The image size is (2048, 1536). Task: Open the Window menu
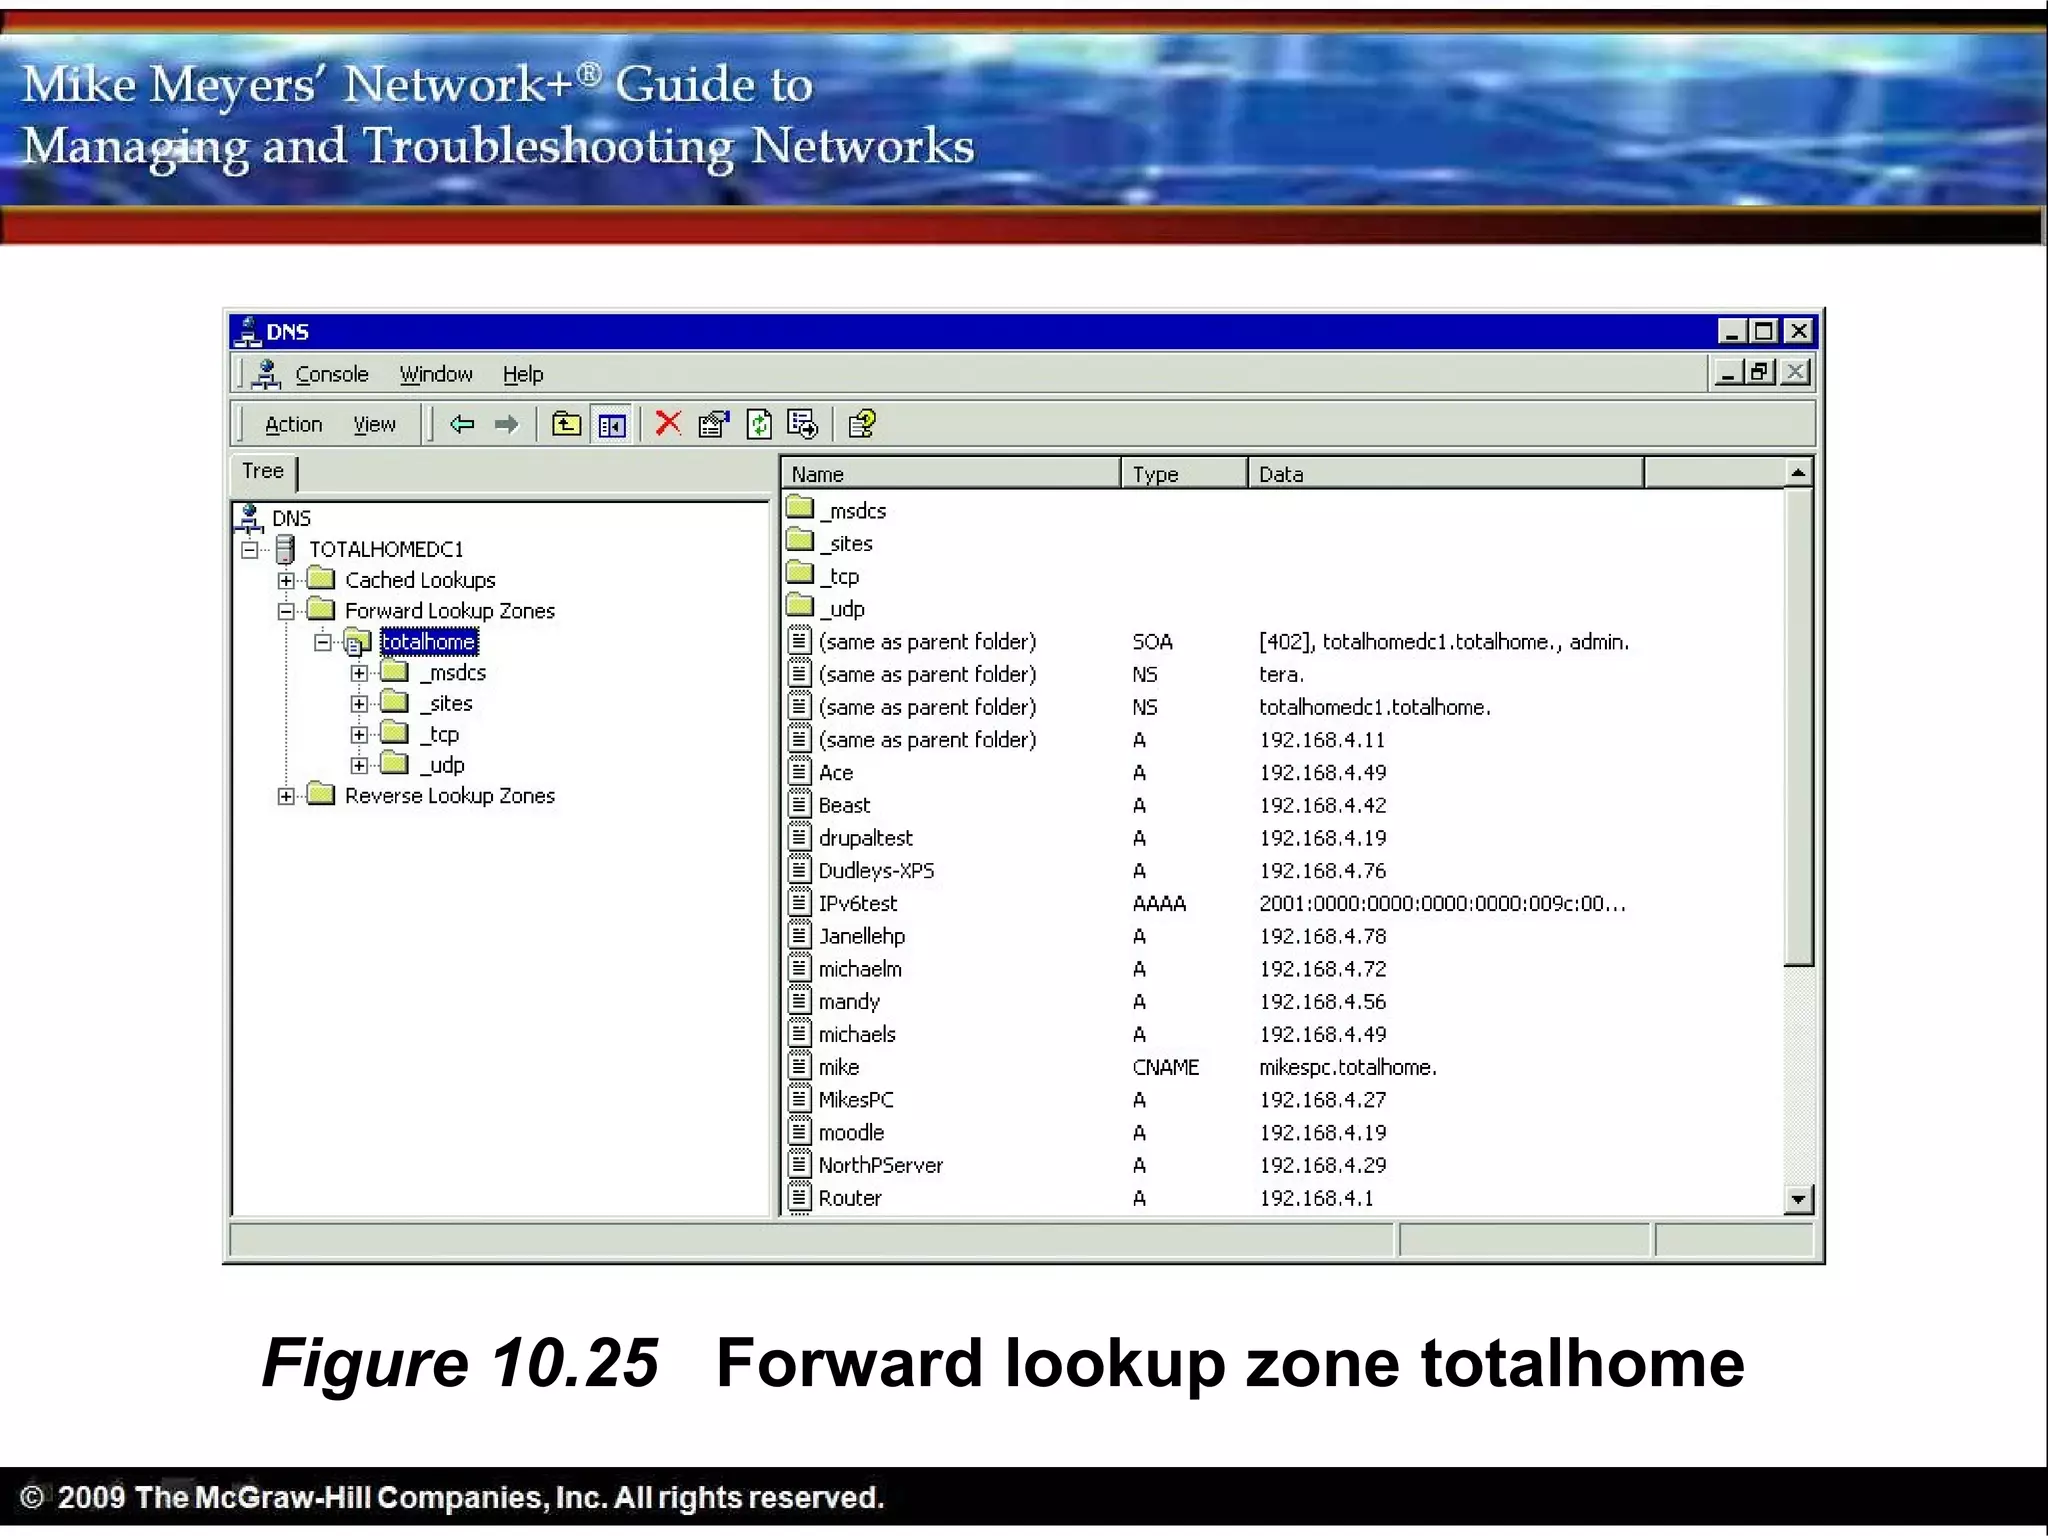pos(436,374)
